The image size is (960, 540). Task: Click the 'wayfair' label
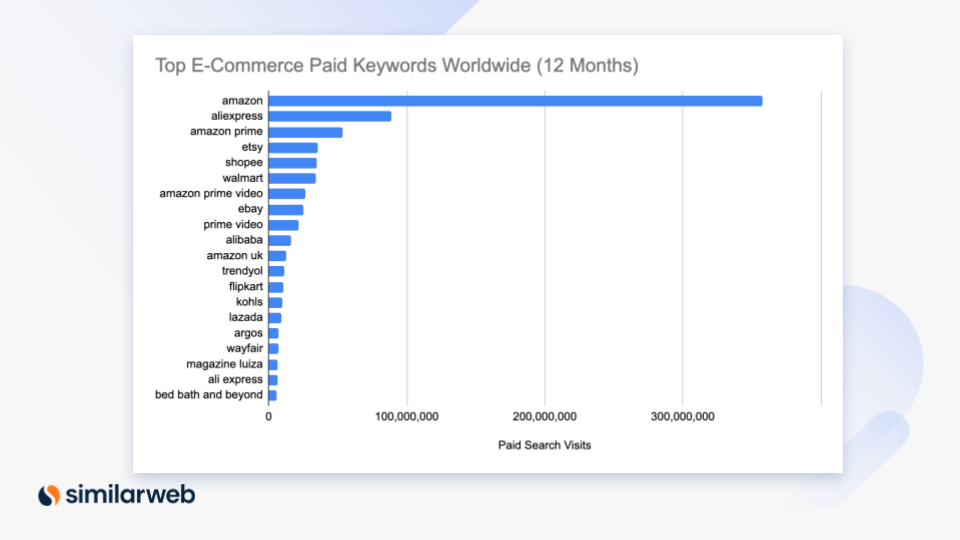244,348
